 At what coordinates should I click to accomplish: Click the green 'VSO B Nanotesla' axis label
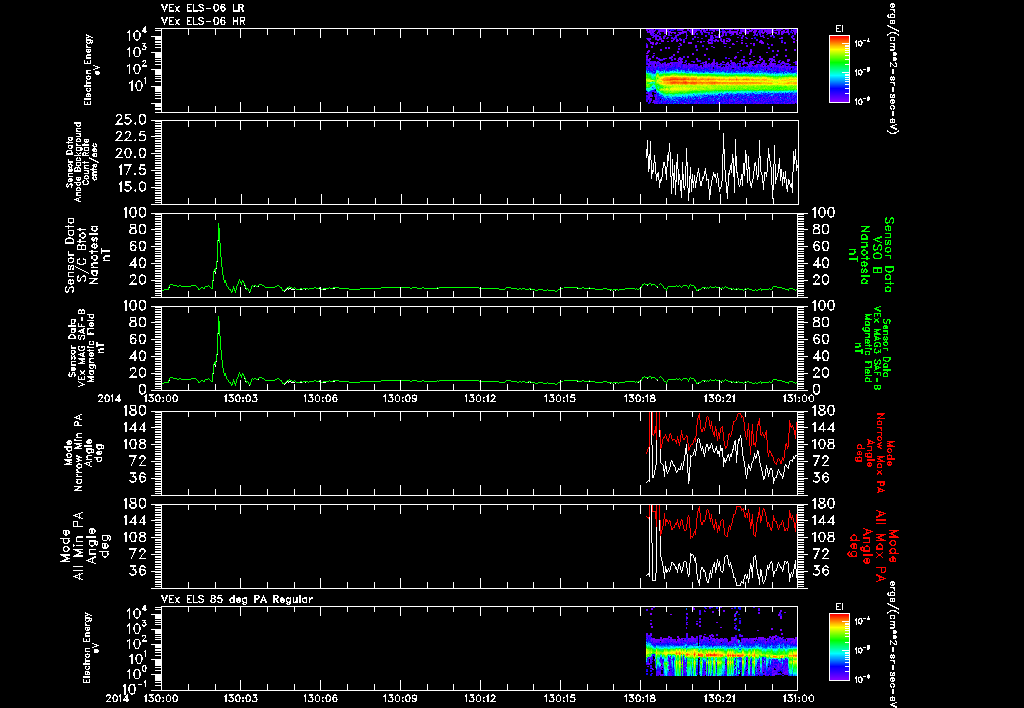click(871, 255)
